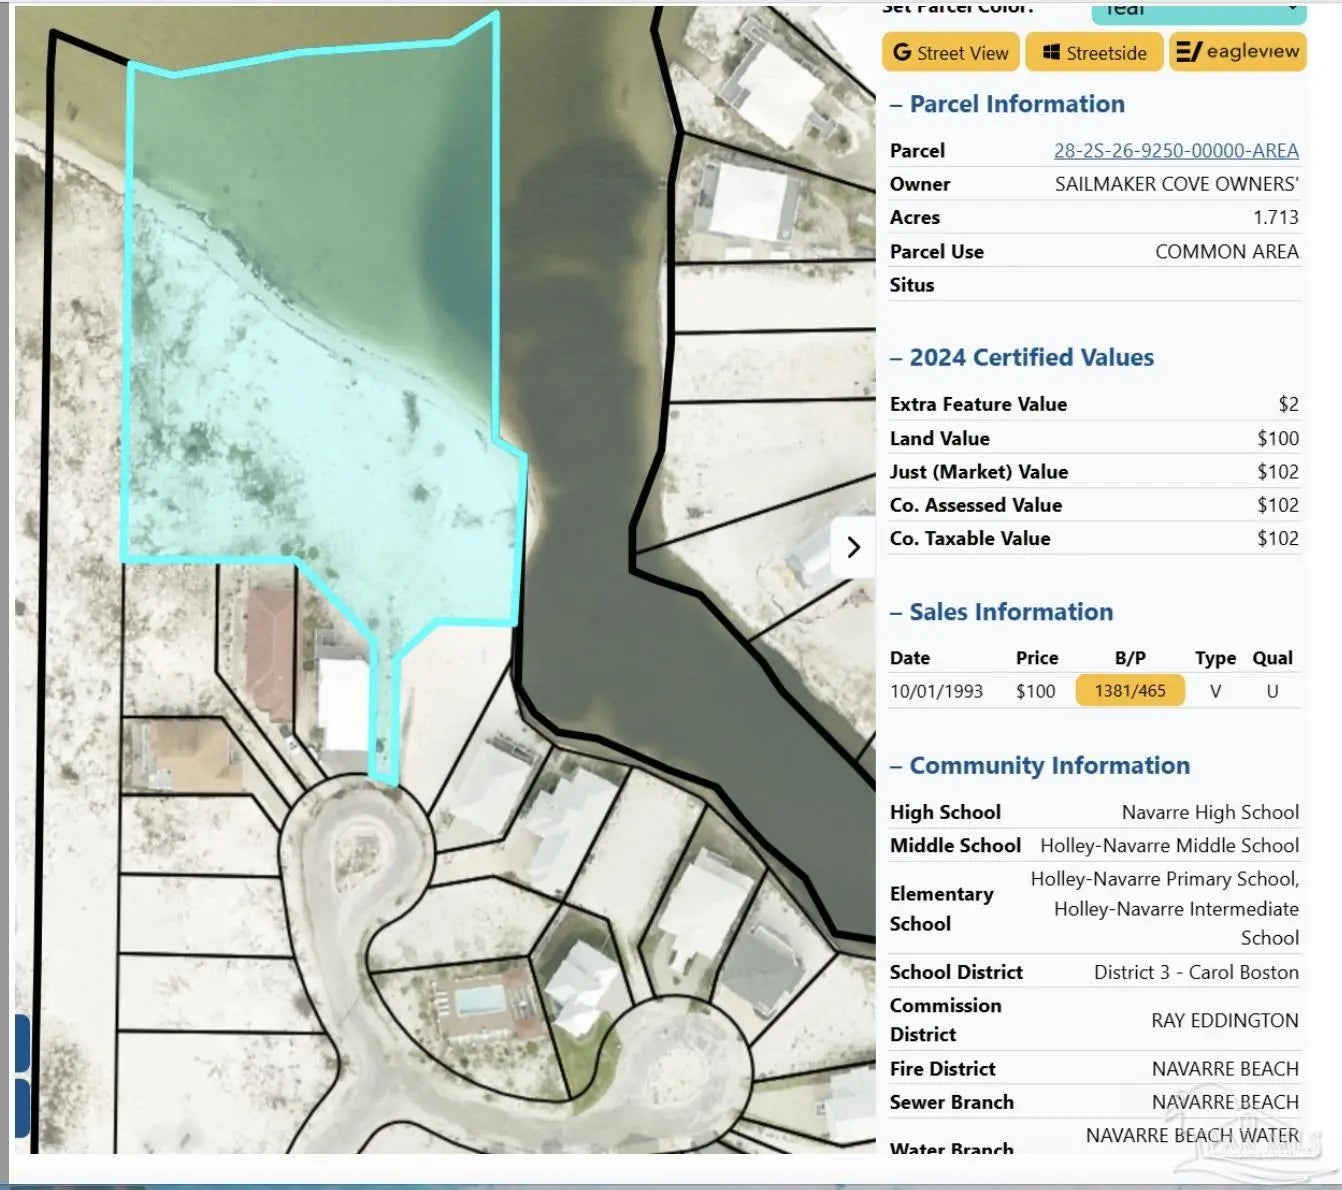Open the eagleview aerial imagery button

pyautogui.click(x=1237, y=52)
